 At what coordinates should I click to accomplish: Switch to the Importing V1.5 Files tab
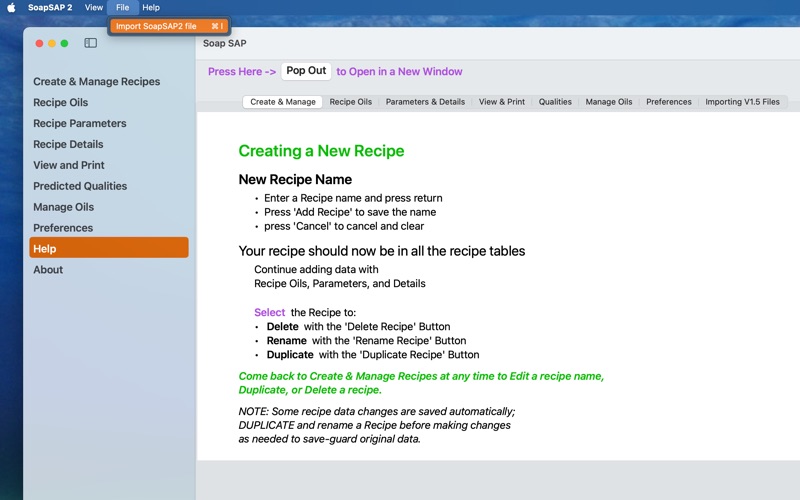pyautogui.click(x=742, y=102)
